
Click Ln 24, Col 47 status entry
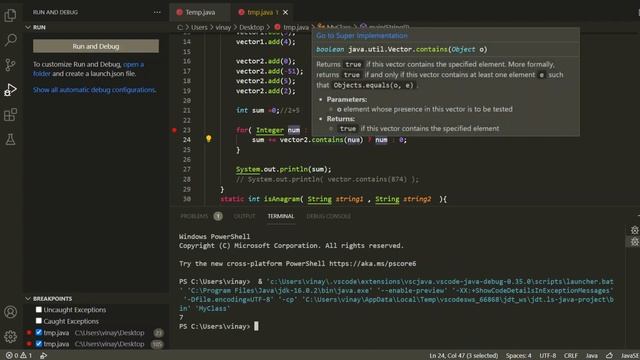[x=463, y=356]
